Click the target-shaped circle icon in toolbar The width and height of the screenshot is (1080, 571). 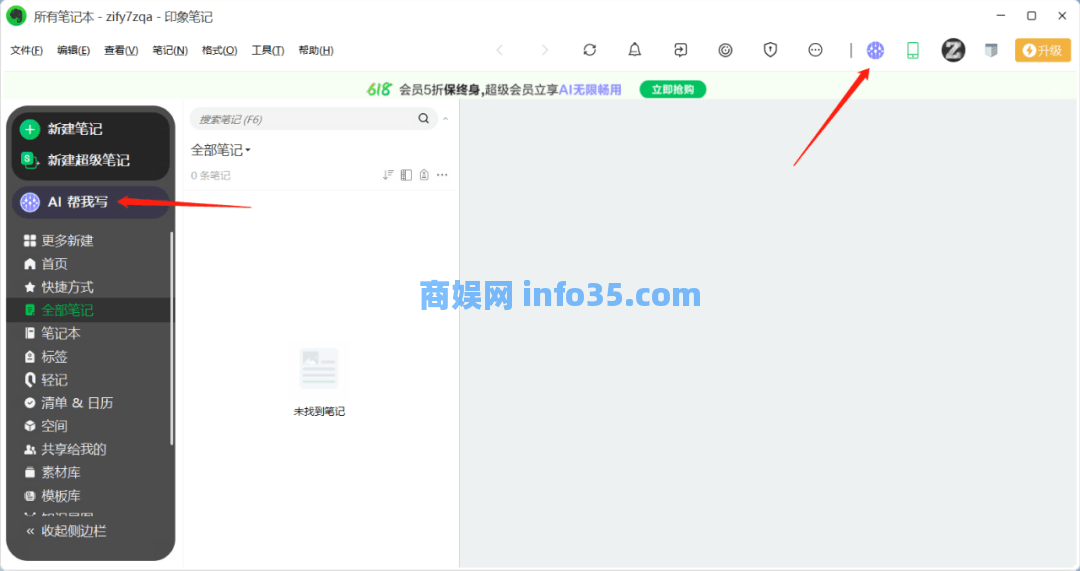[x=725, y=50]
